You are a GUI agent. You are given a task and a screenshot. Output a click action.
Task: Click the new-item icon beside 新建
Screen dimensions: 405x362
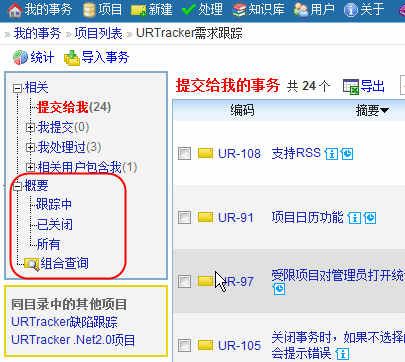pos(139,11)
